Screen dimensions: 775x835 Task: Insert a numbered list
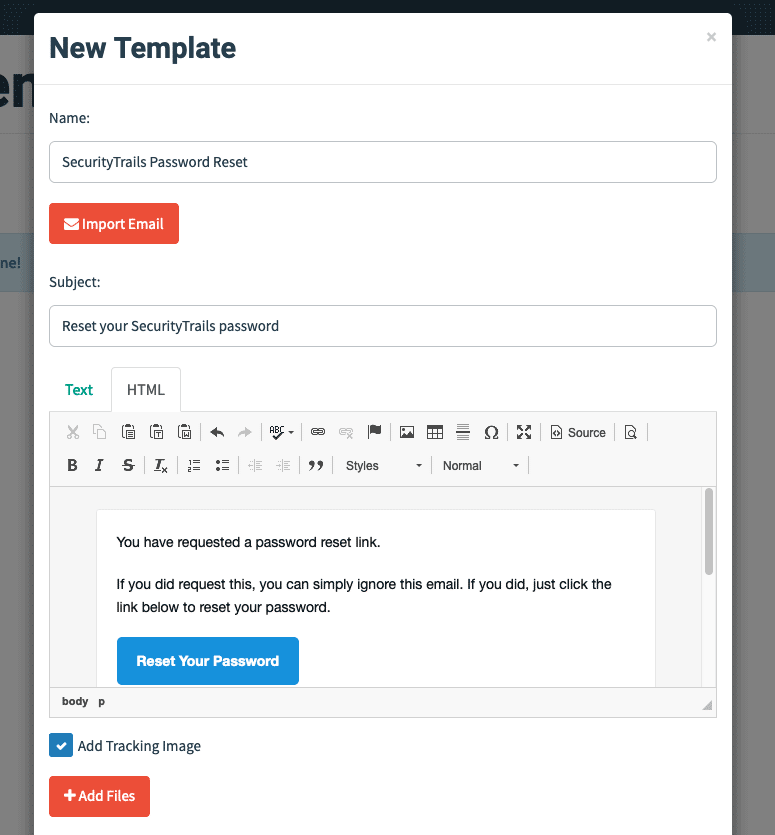[x=194, y=465]
